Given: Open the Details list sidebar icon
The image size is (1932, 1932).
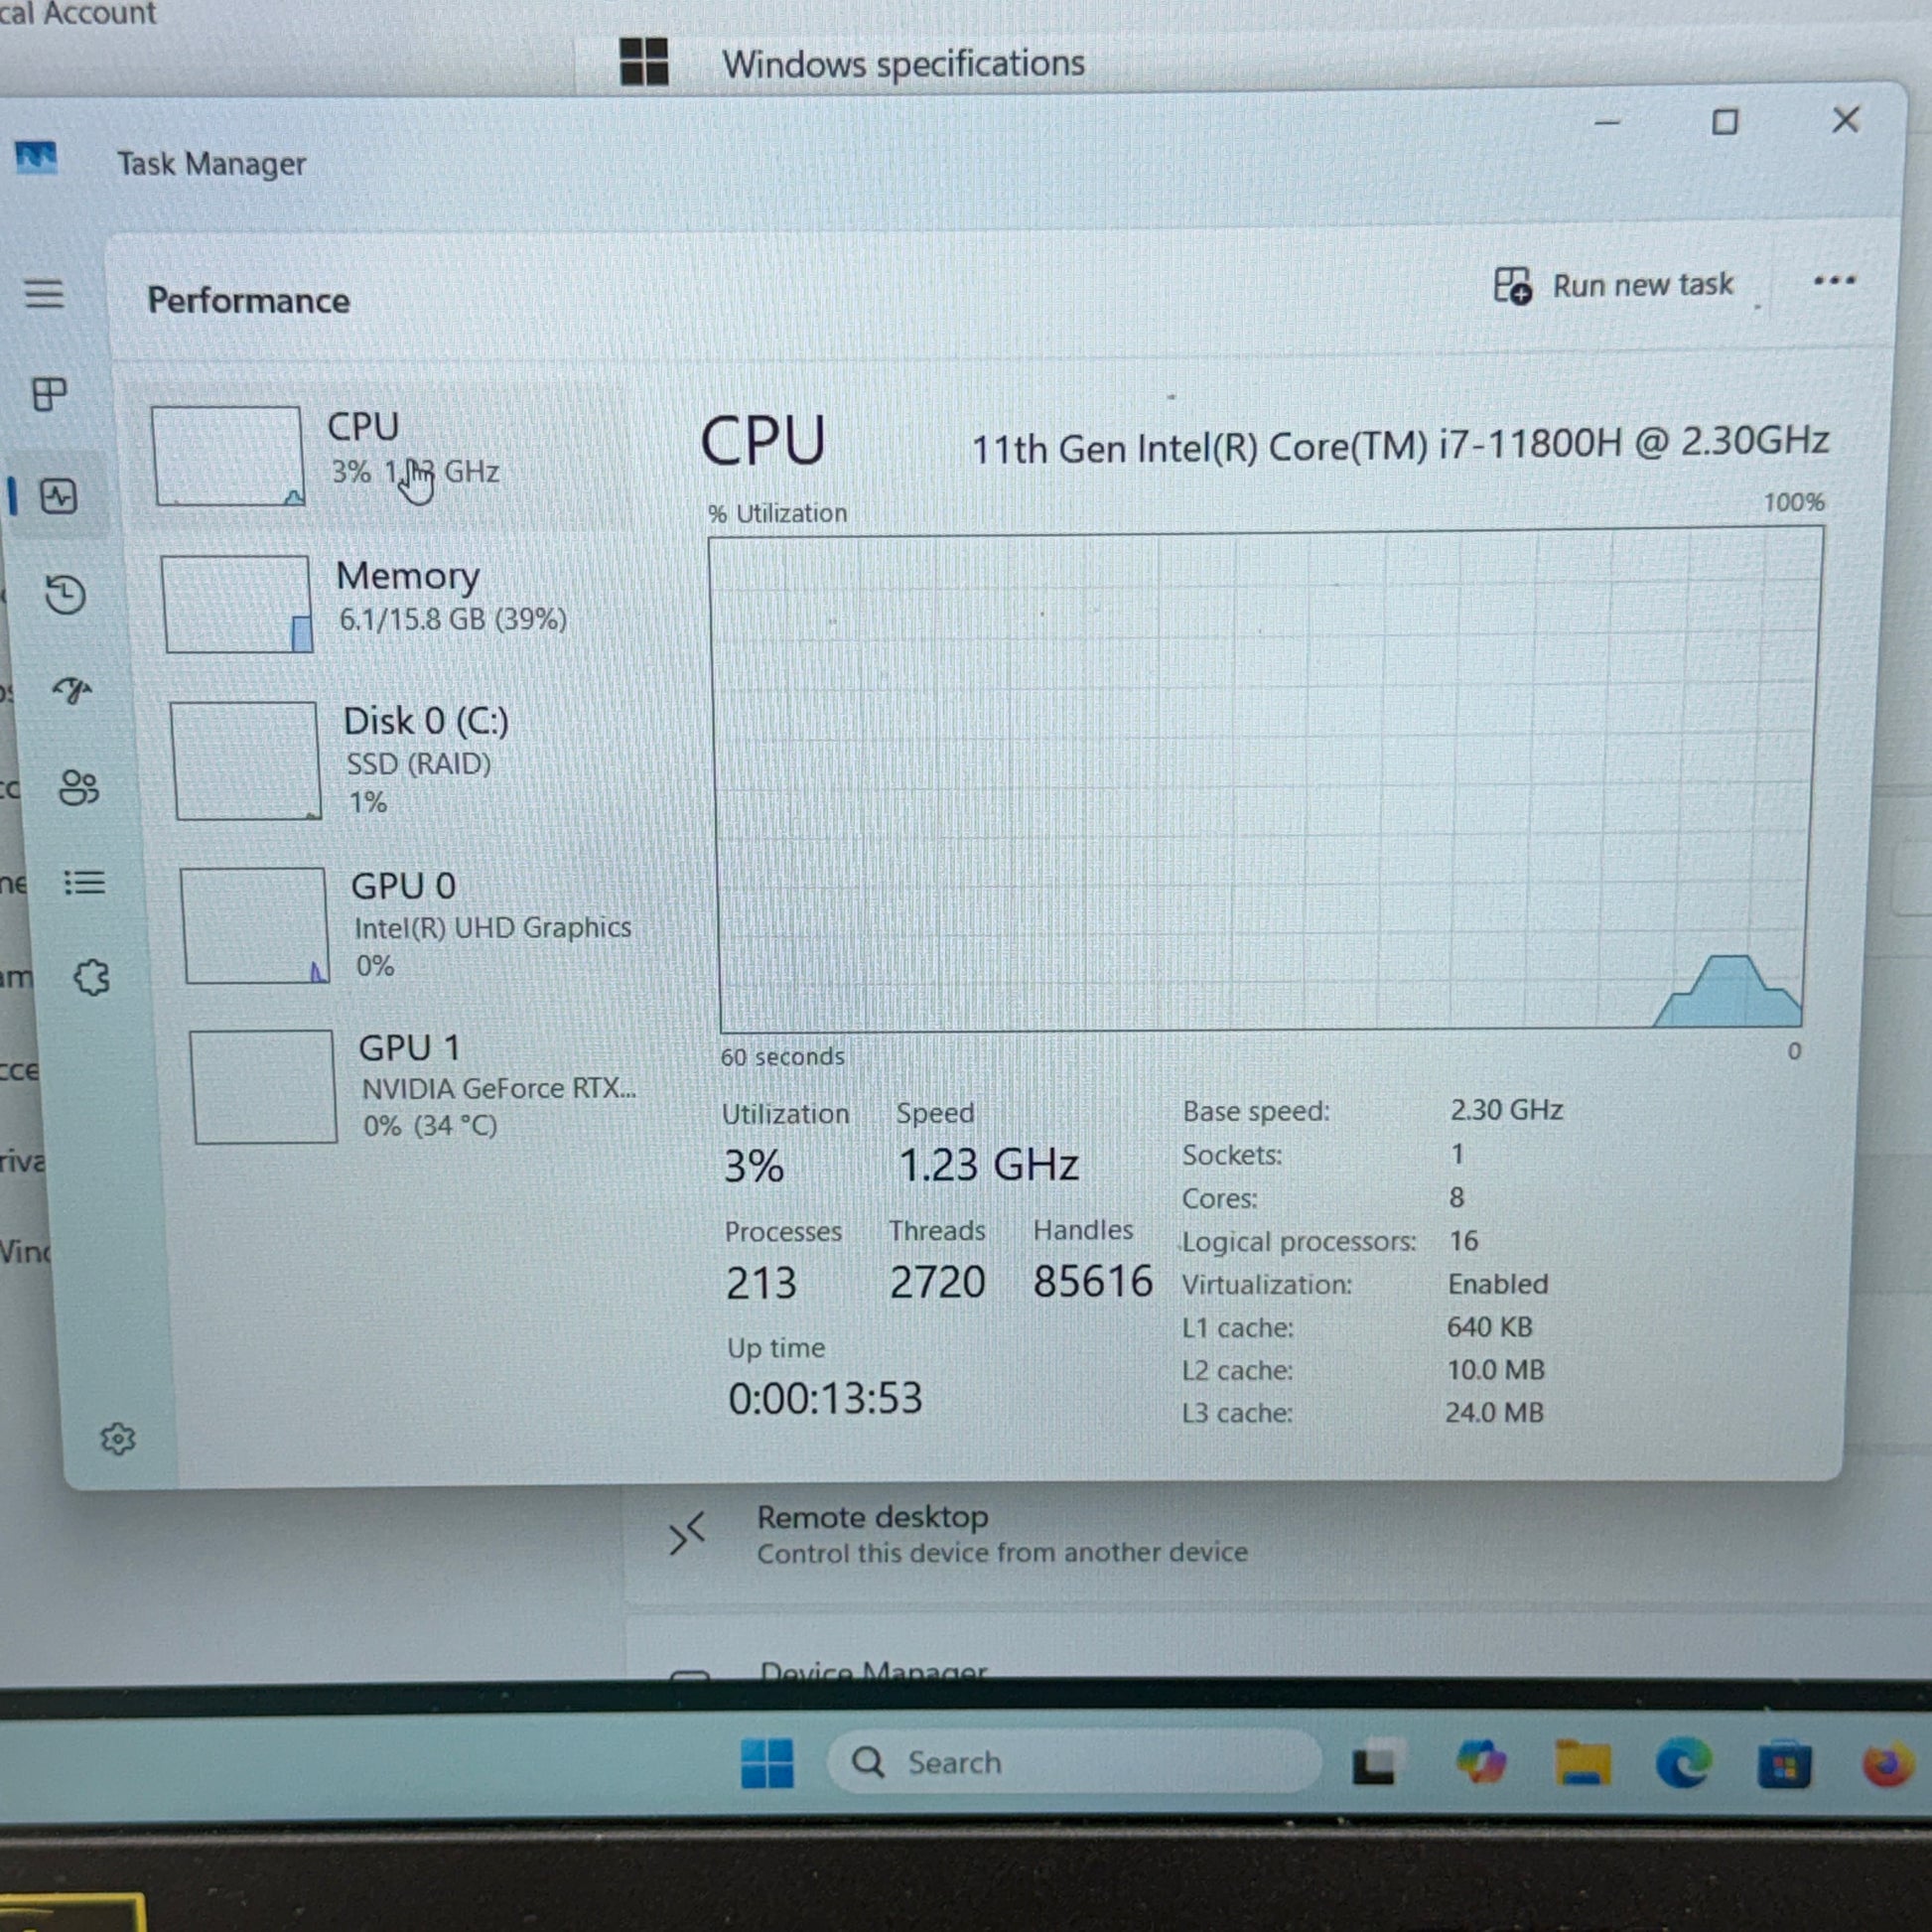Looking at the screenshot, I should click(x=84, y=883).
